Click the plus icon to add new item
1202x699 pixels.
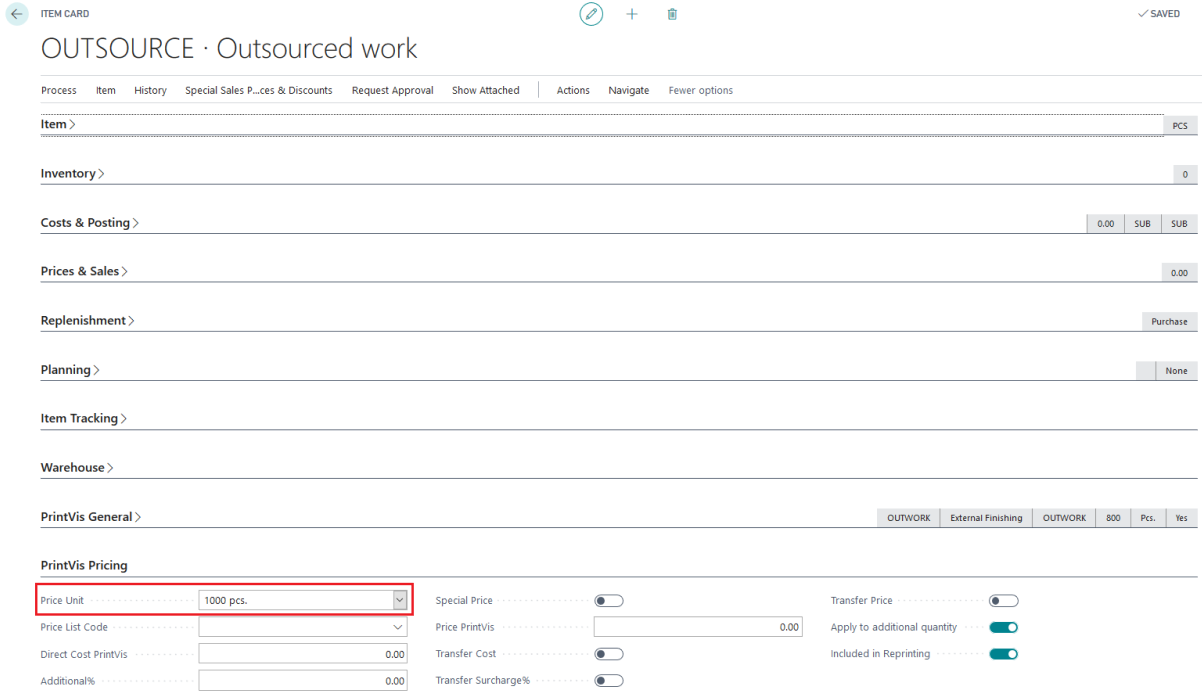click(x=632, y=14)
